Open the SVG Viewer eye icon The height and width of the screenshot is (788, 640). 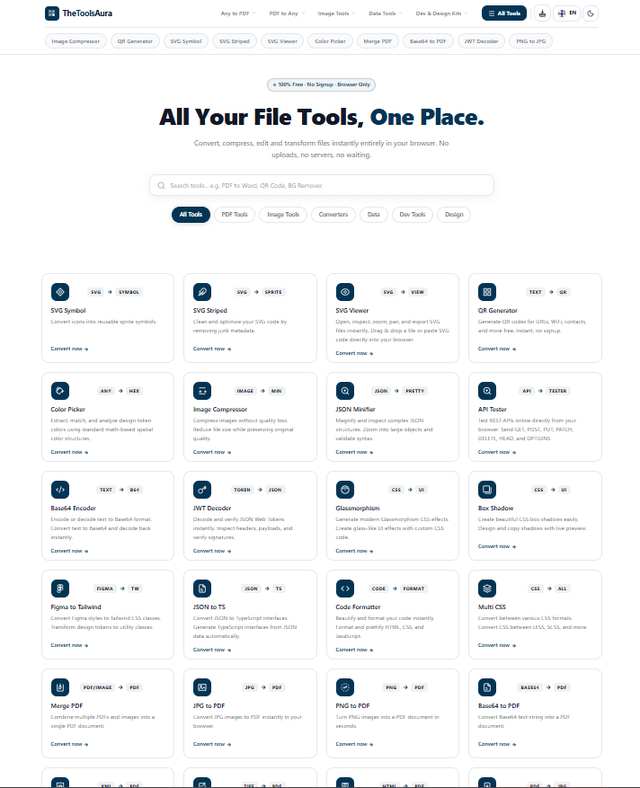345,292
